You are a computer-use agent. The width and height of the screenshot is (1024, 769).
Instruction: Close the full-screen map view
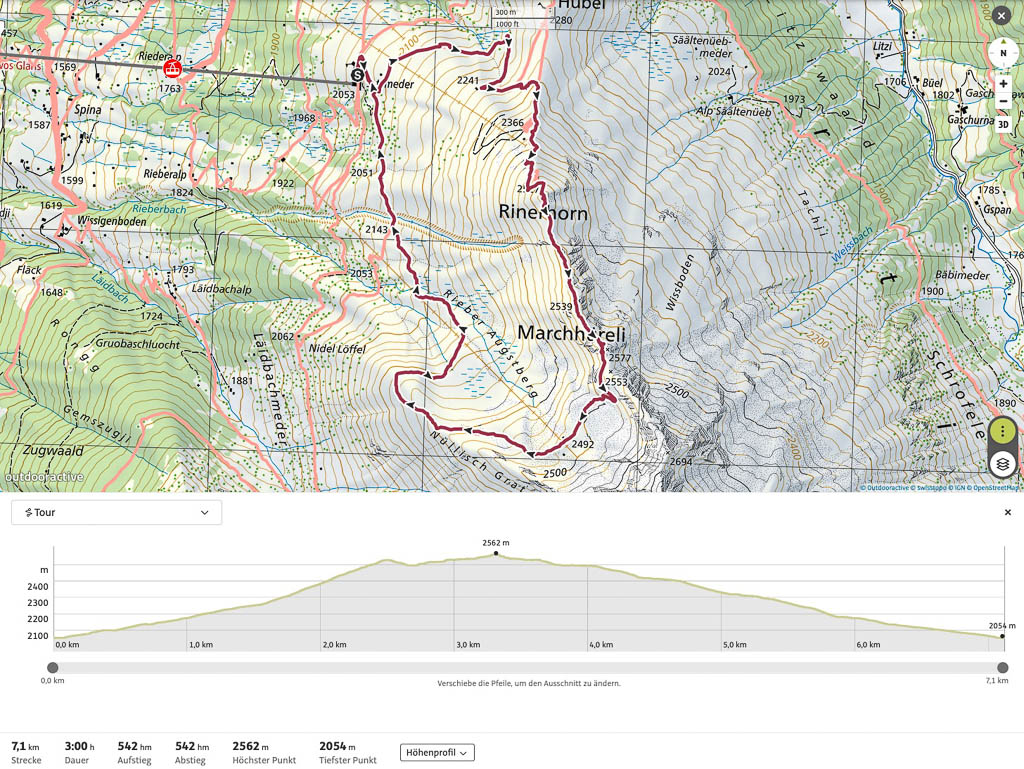(x=1001, y=15)
